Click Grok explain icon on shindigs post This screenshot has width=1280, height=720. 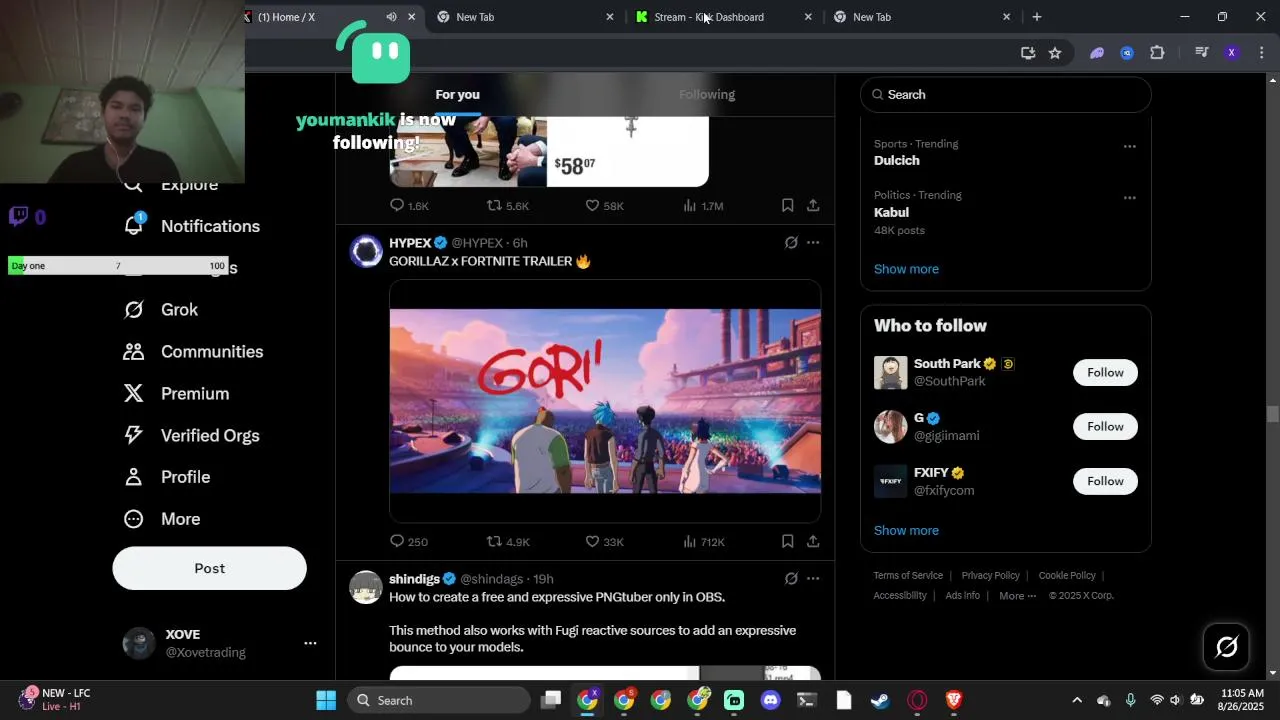point(791,579)
